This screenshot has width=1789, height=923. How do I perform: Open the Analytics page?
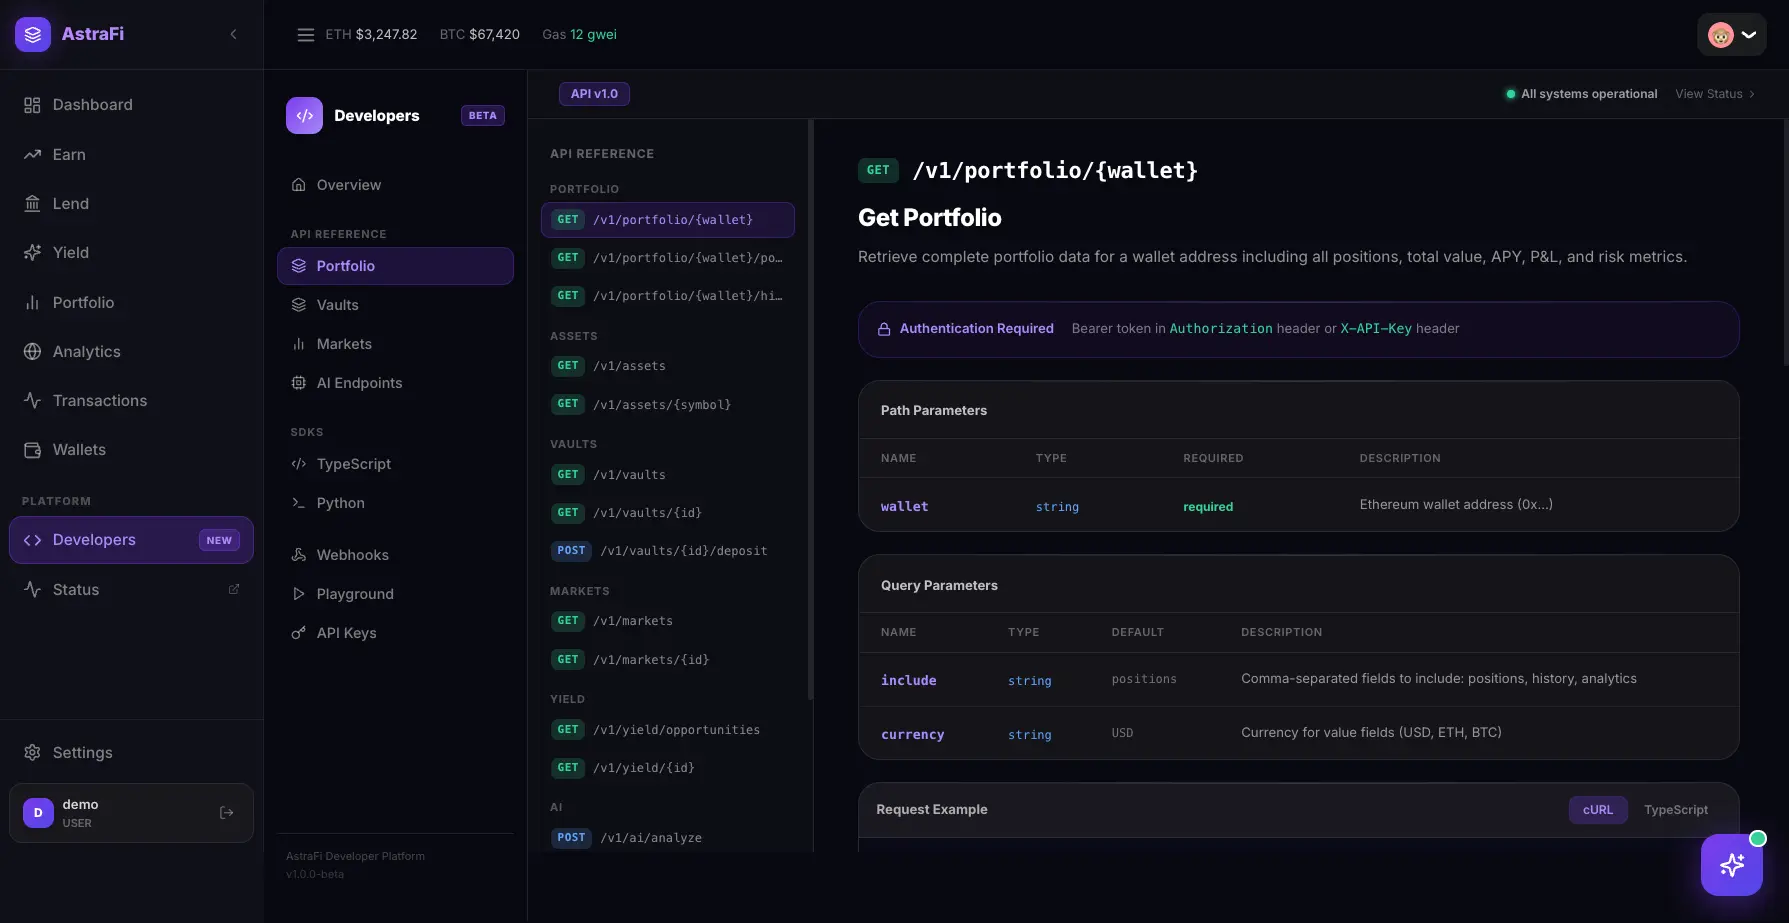131,351
